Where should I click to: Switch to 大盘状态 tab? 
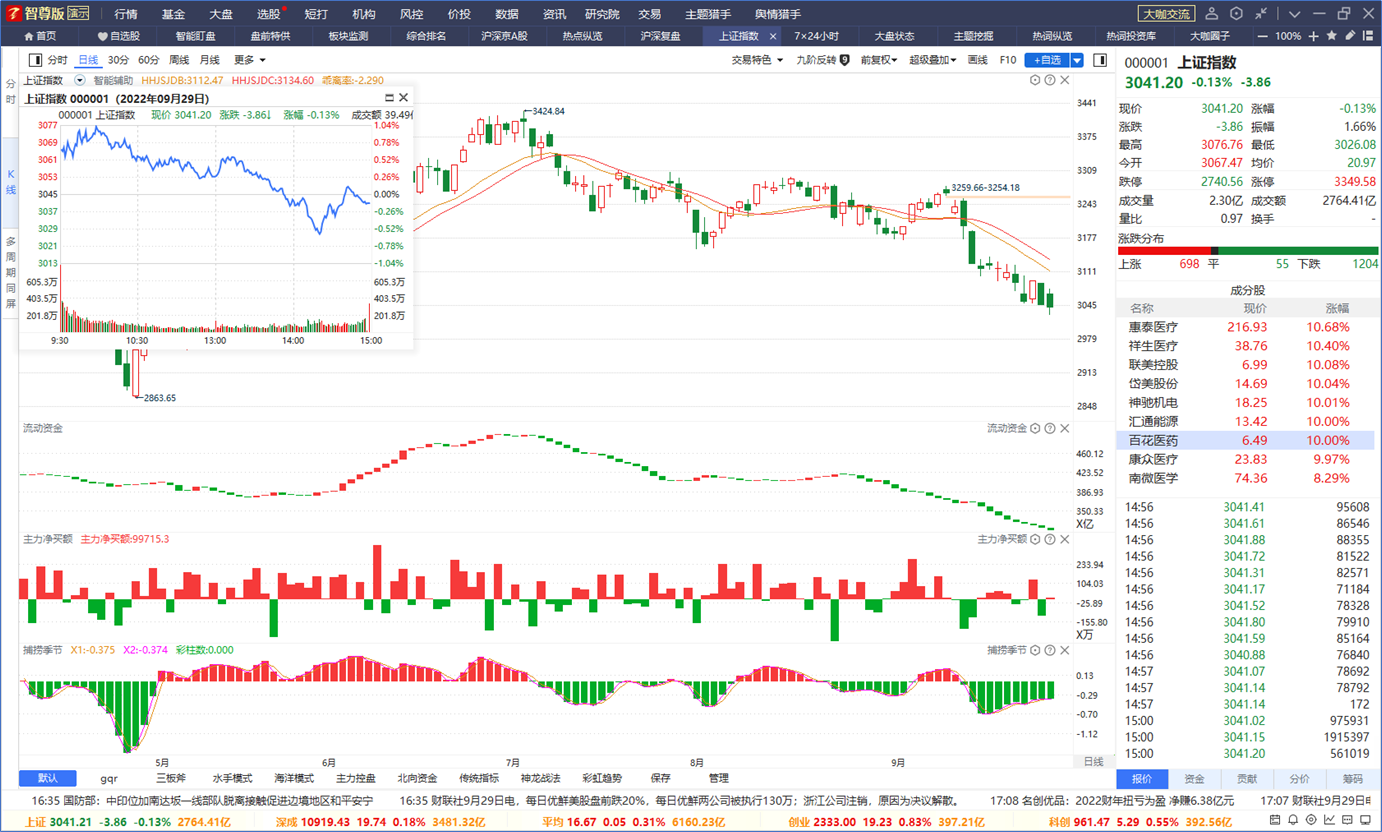coord(894,36)
